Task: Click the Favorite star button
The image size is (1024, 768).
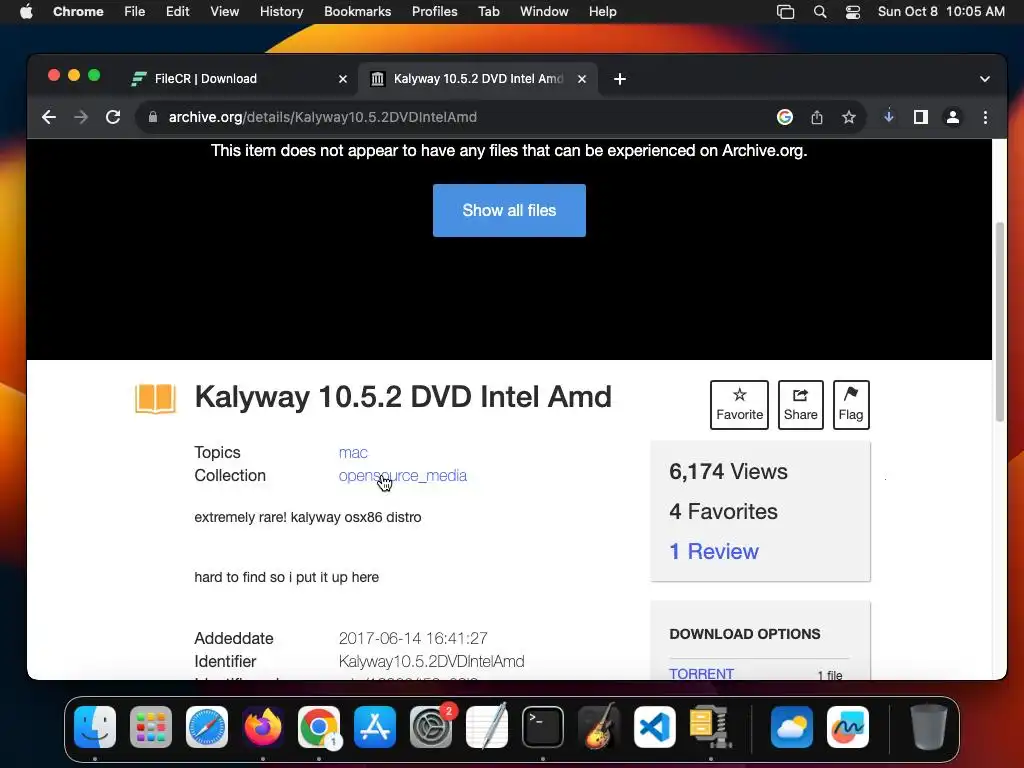Action: pyautogui.click(x=739, y=405)
